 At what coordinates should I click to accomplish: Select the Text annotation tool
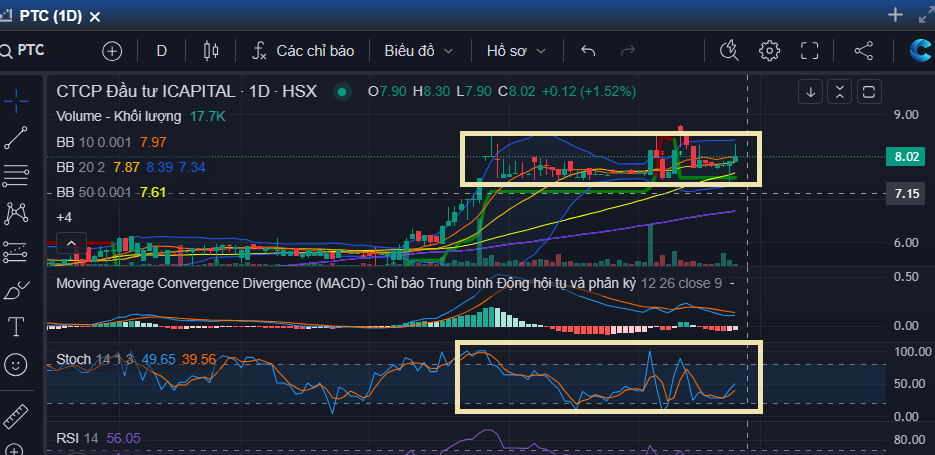coord(16,327)
